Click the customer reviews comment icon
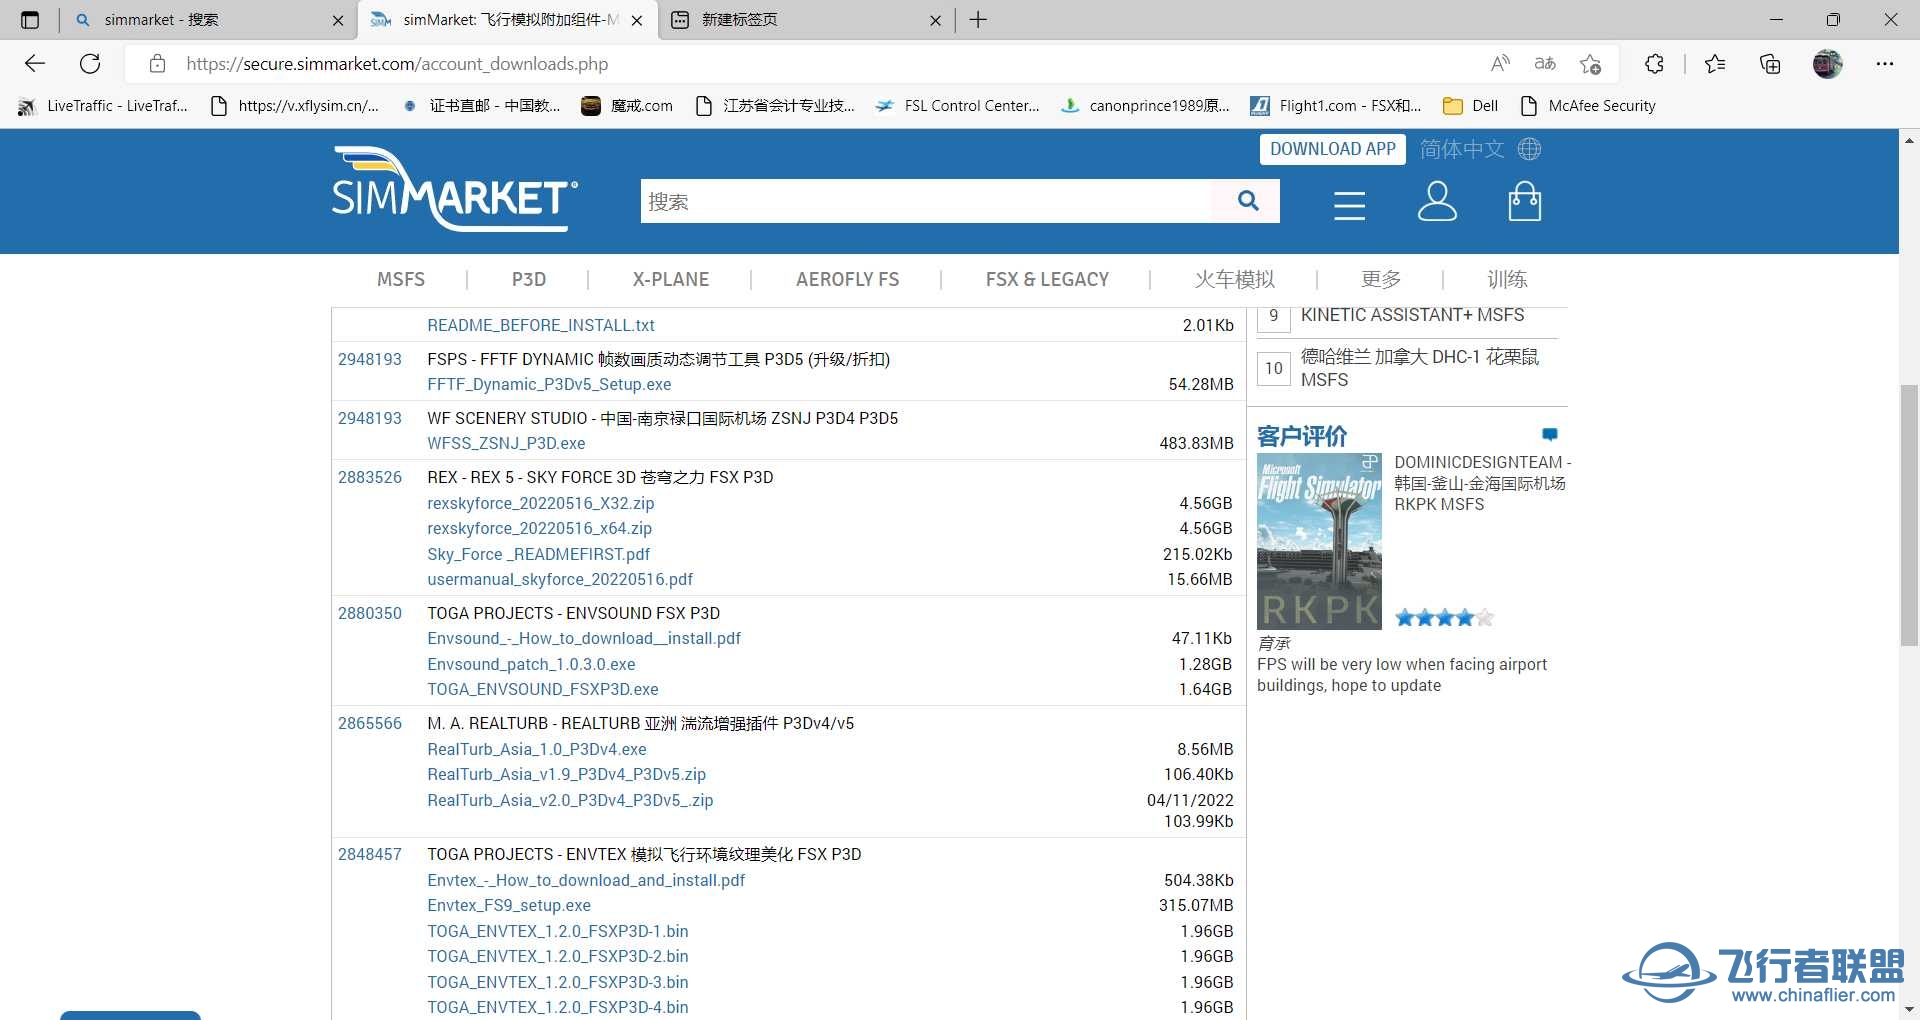Viewport: 1920px width, 1020px height. (x=1550, y=434)
